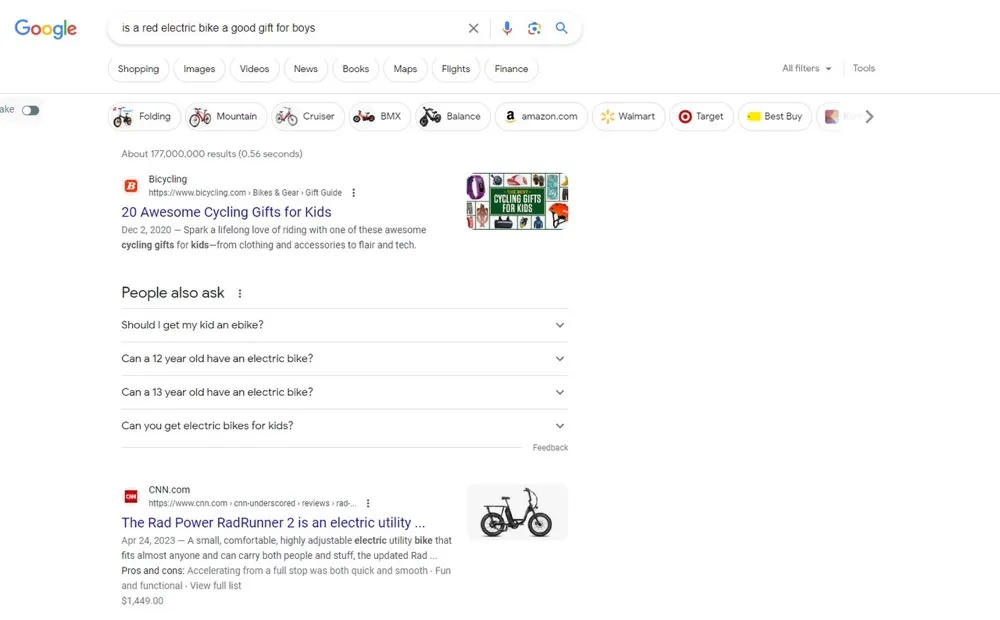Switch to the News tab
This screenshot has height=620, width=1000.
[x=305, y=69]
